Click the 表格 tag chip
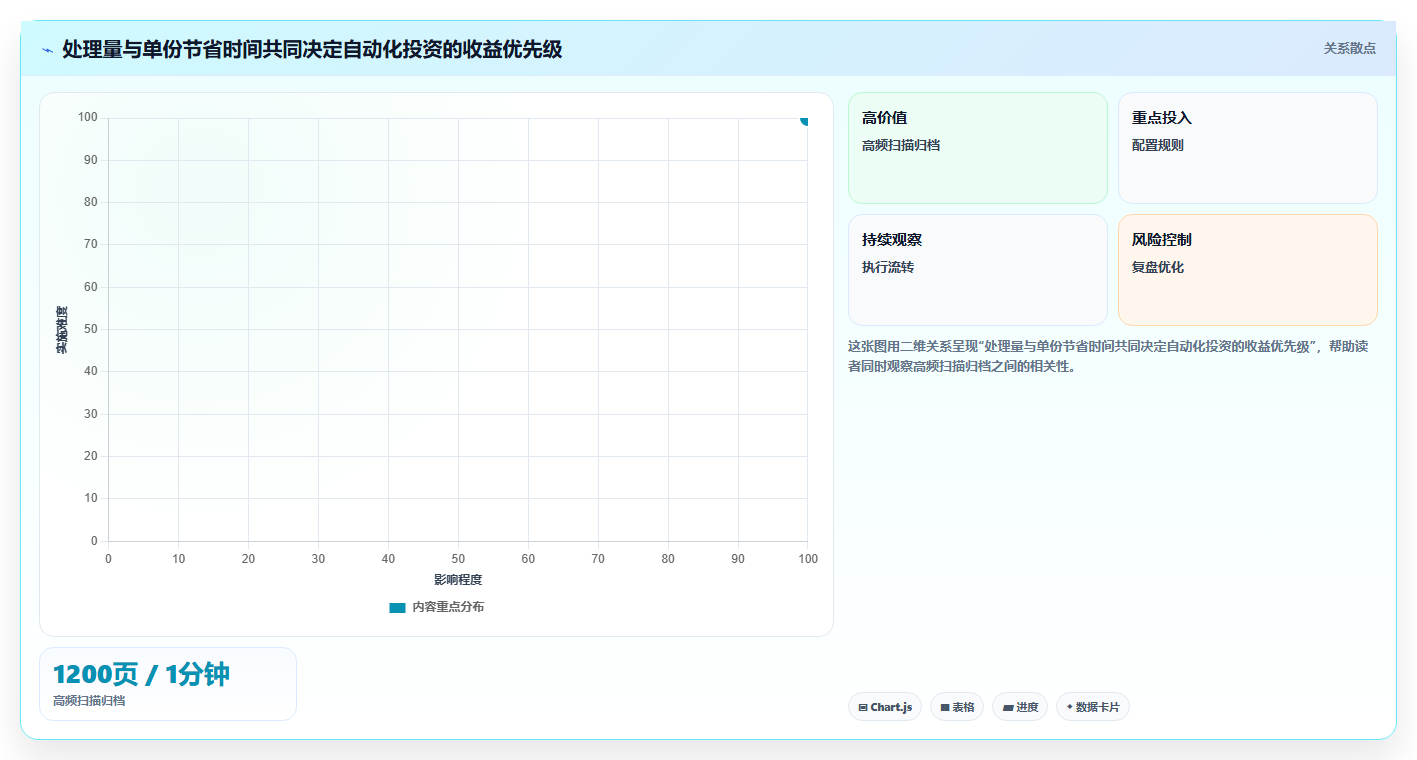The height and width of the screenshot is (760, 1417). pyautogui.click(x=957, y=707)
